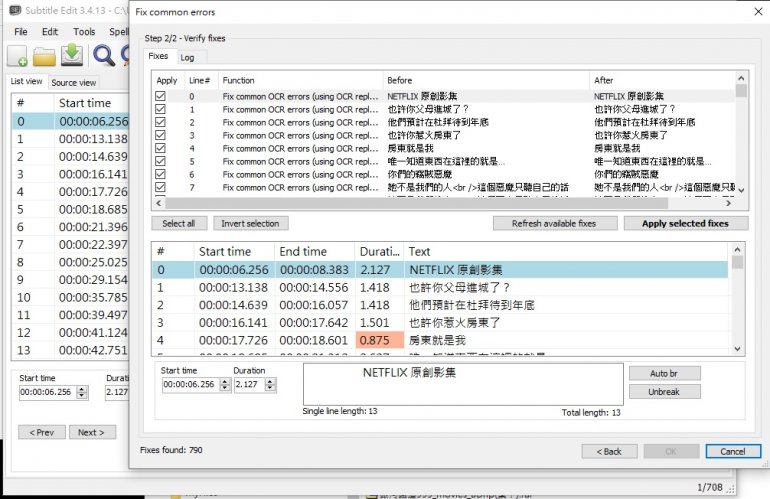Screen dimensions: 770x499
Task: Switch to Source view tab
Action: (x=74, y=83)
